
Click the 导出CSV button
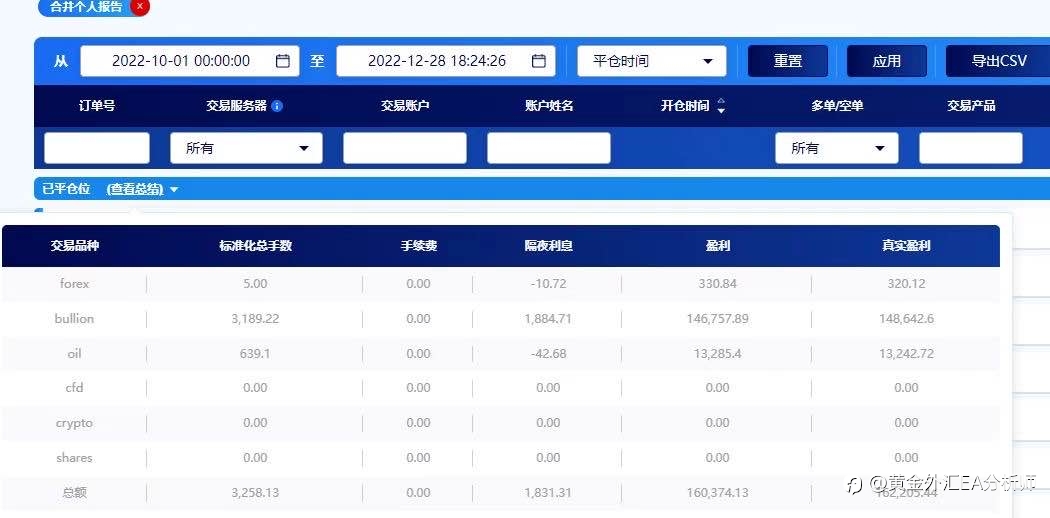(998, 61)
